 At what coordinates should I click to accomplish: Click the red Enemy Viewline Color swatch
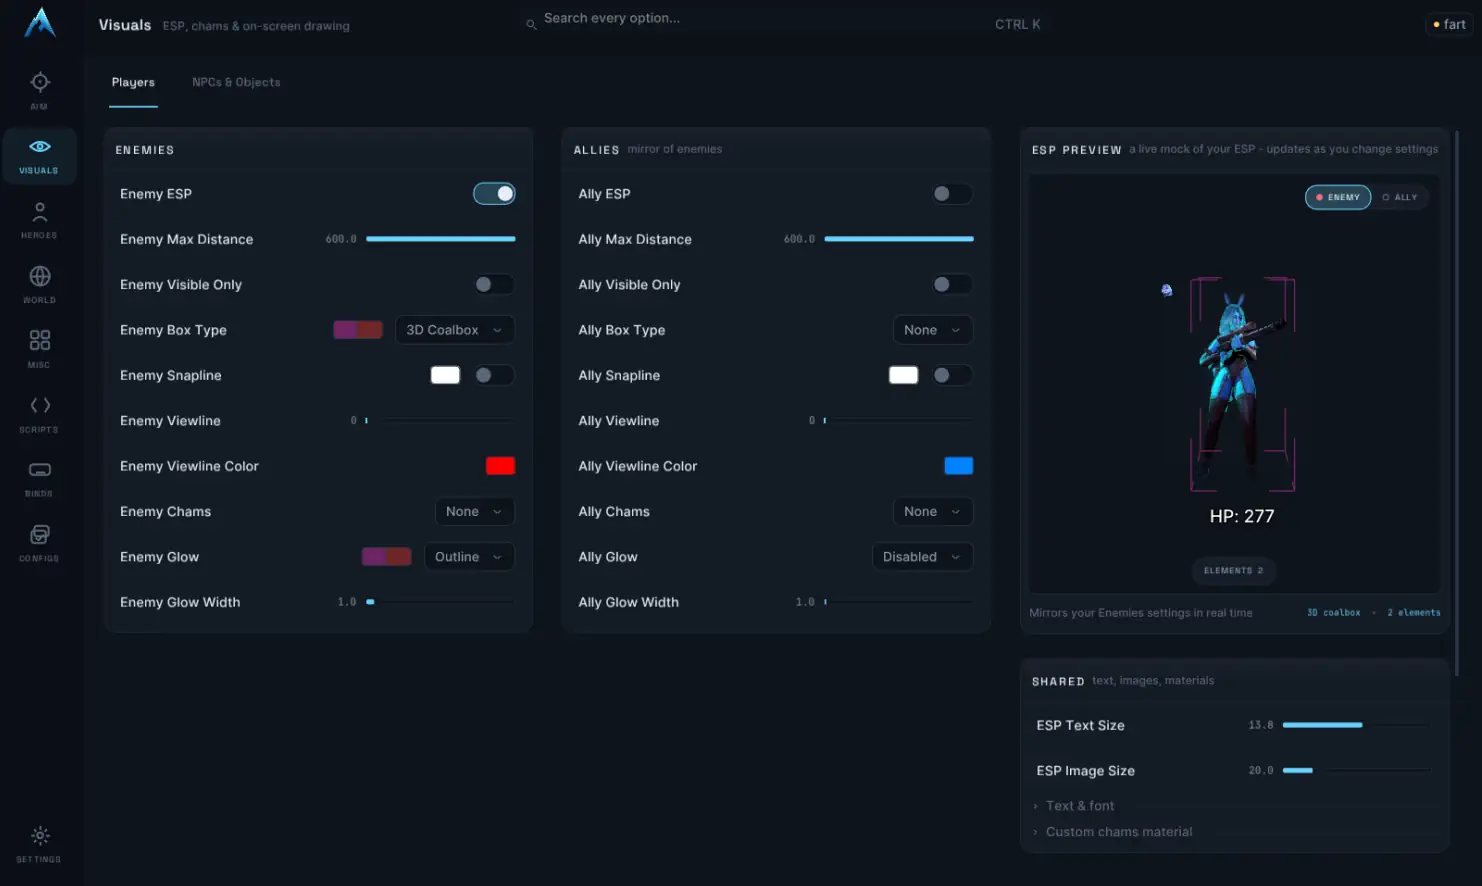(x=500, y=466)
